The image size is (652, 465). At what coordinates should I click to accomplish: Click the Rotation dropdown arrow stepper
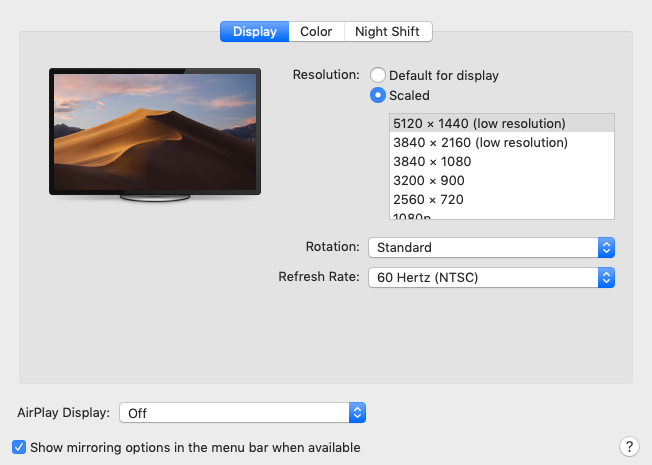[x=606, y=247]
